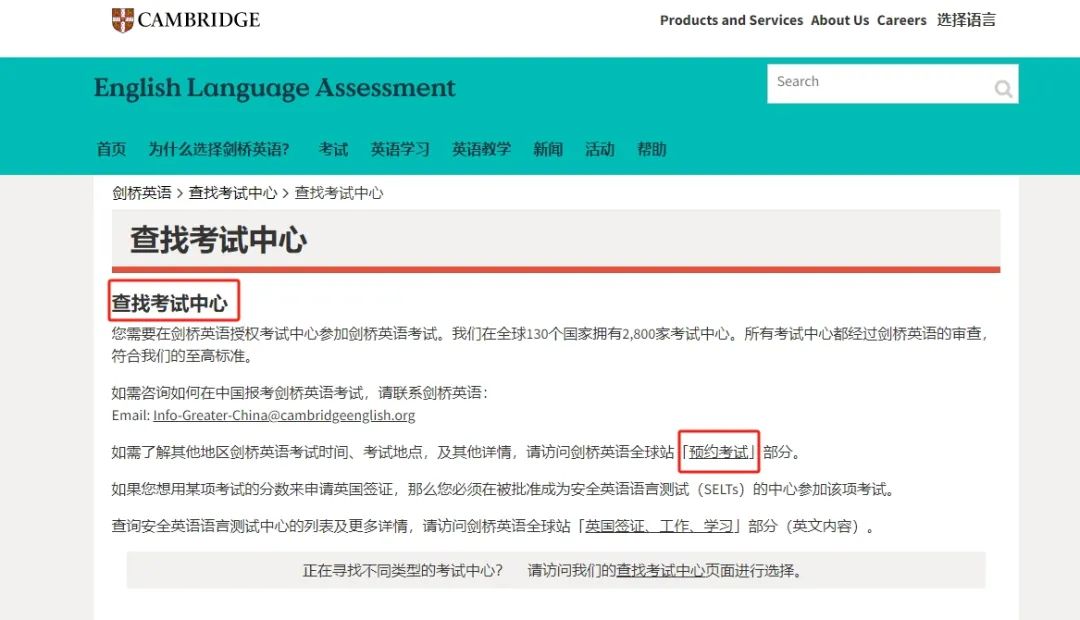The image size is (1080, 620).
Task: Open the 新闻 navigation item
Action: (x=548, y=149)
